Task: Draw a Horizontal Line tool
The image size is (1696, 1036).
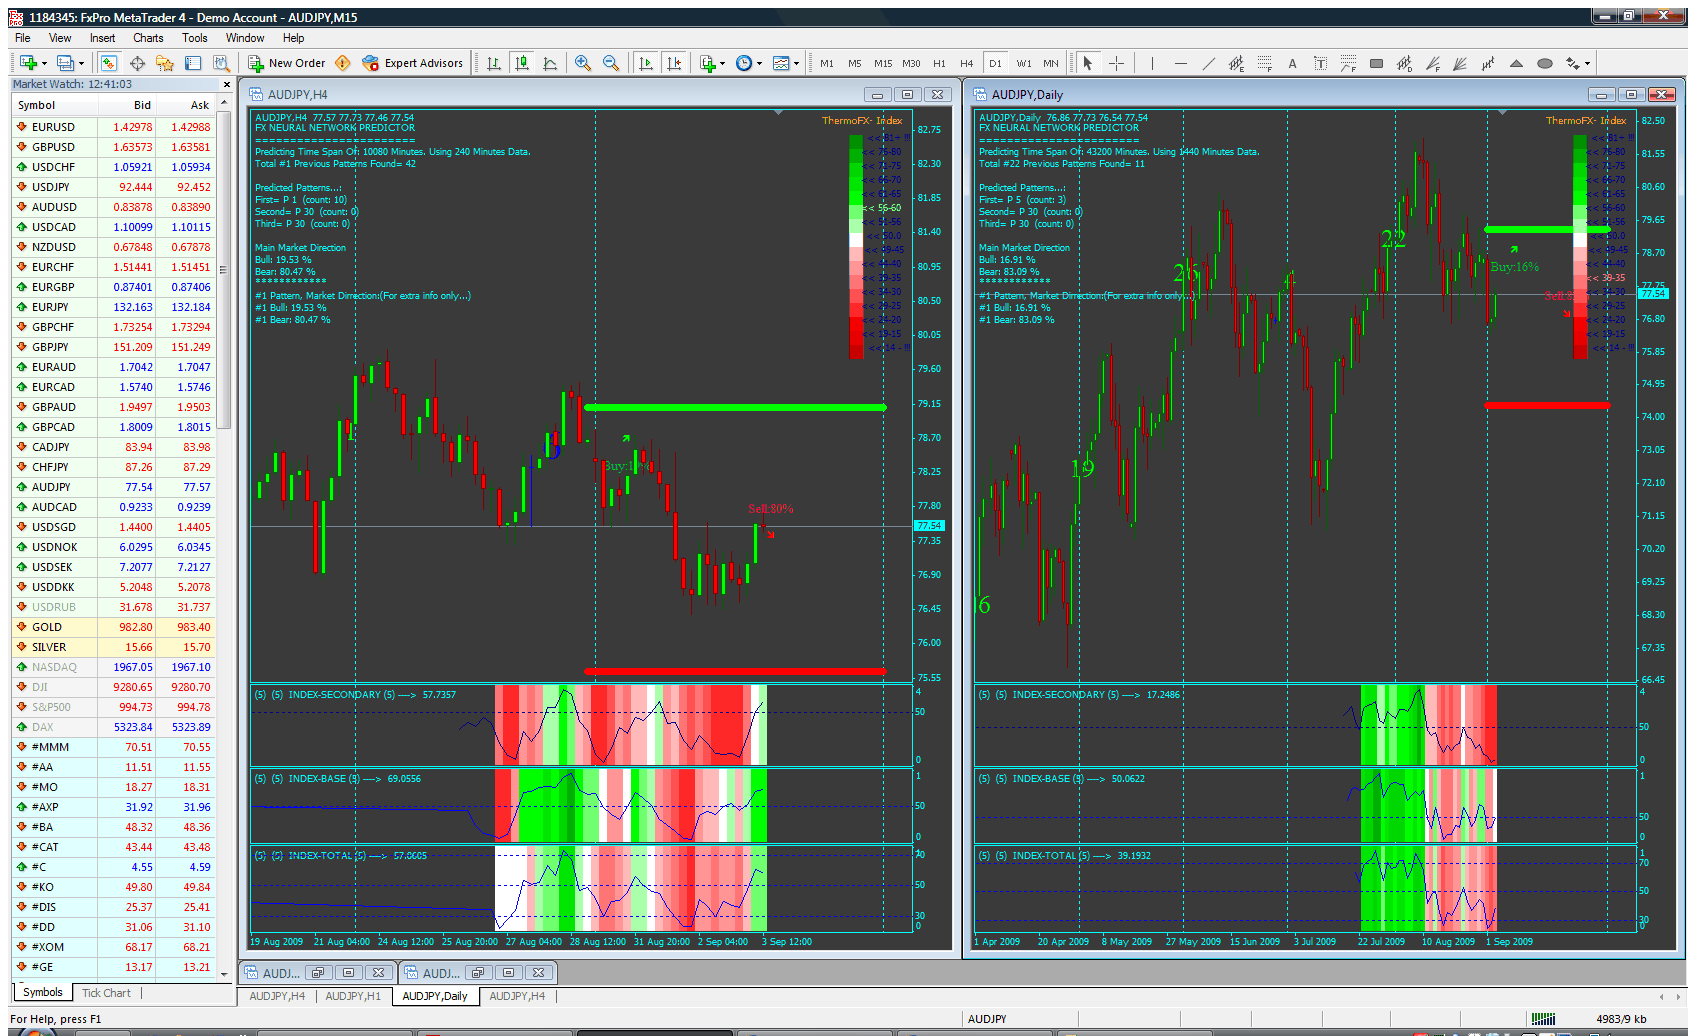Action: [1180, 63]
